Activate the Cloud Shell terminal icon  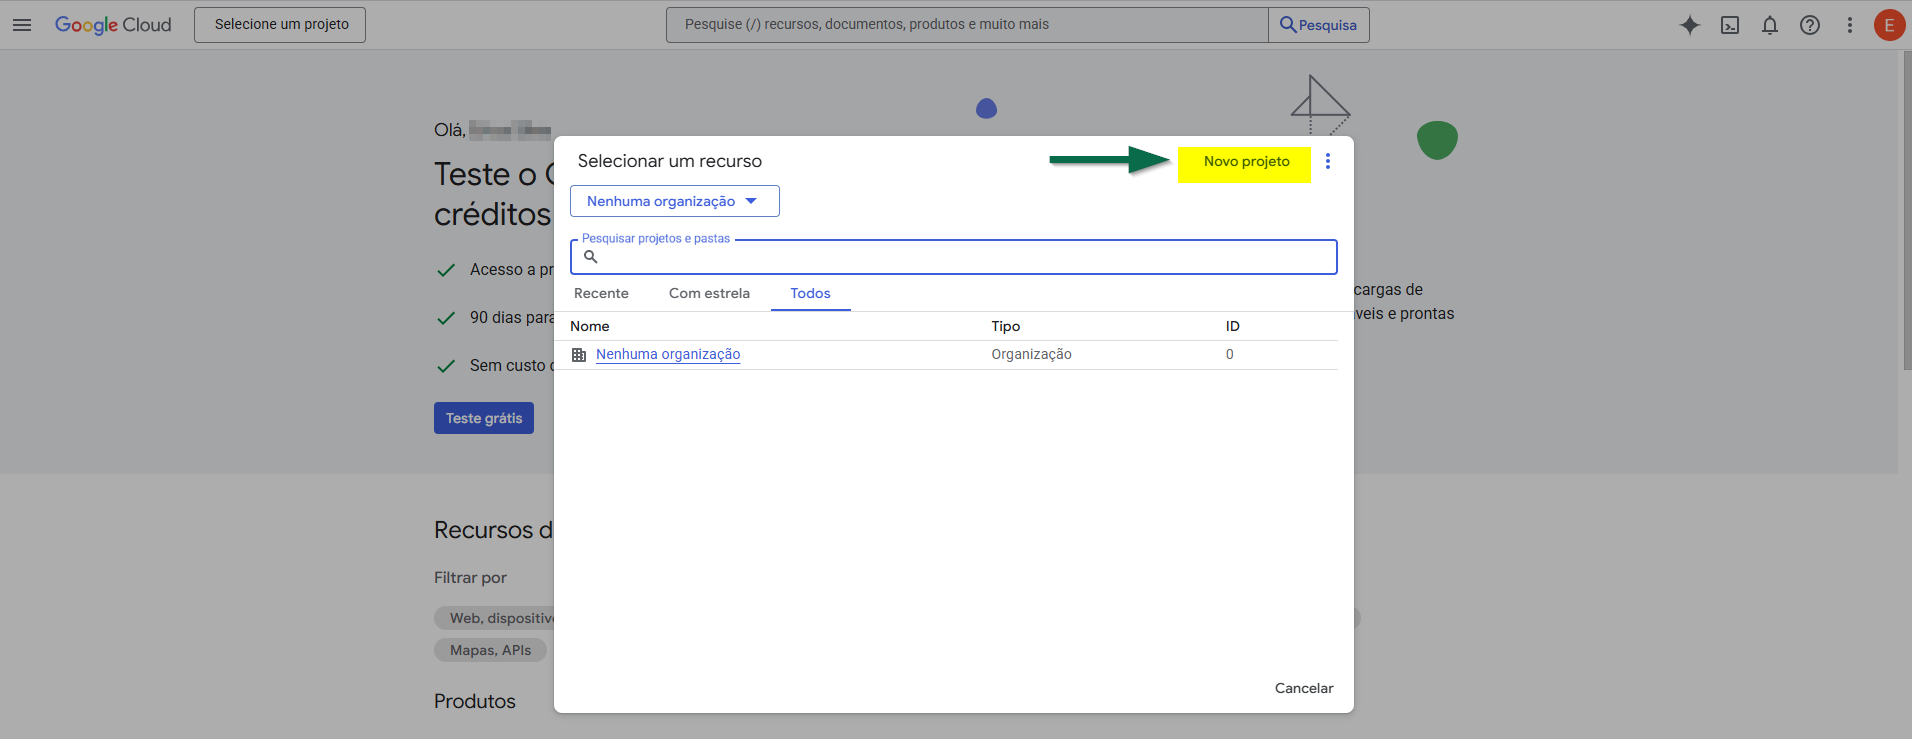tap(1729, 25)
